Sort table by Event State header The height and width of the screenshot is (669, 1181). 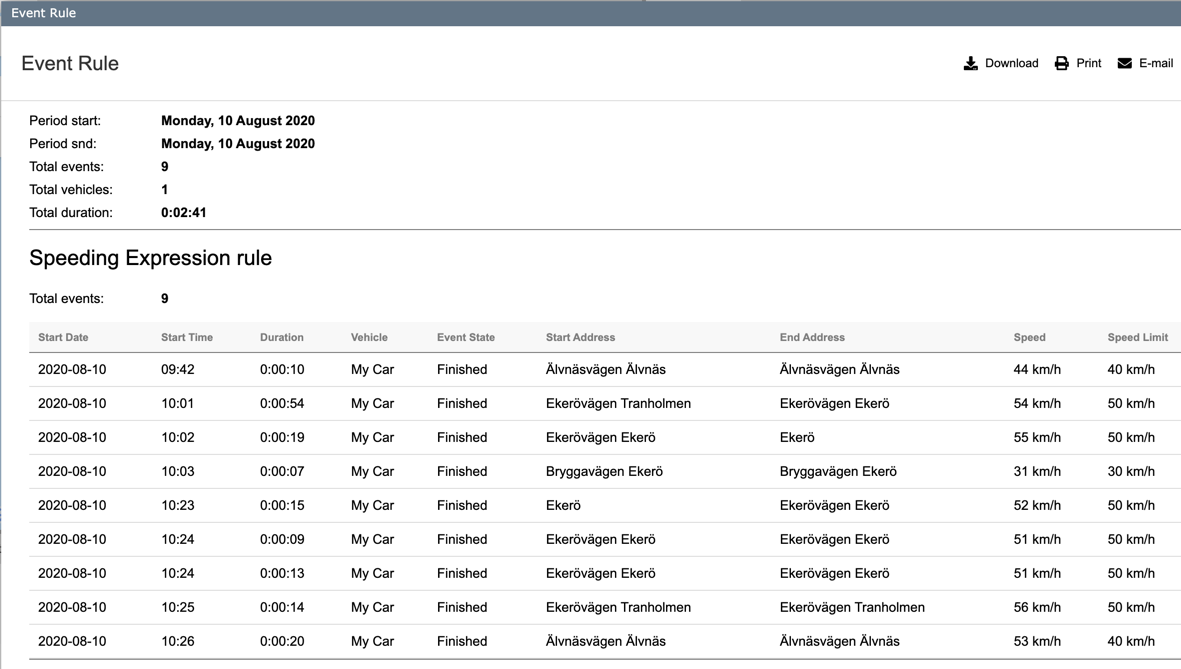[465, 338]
